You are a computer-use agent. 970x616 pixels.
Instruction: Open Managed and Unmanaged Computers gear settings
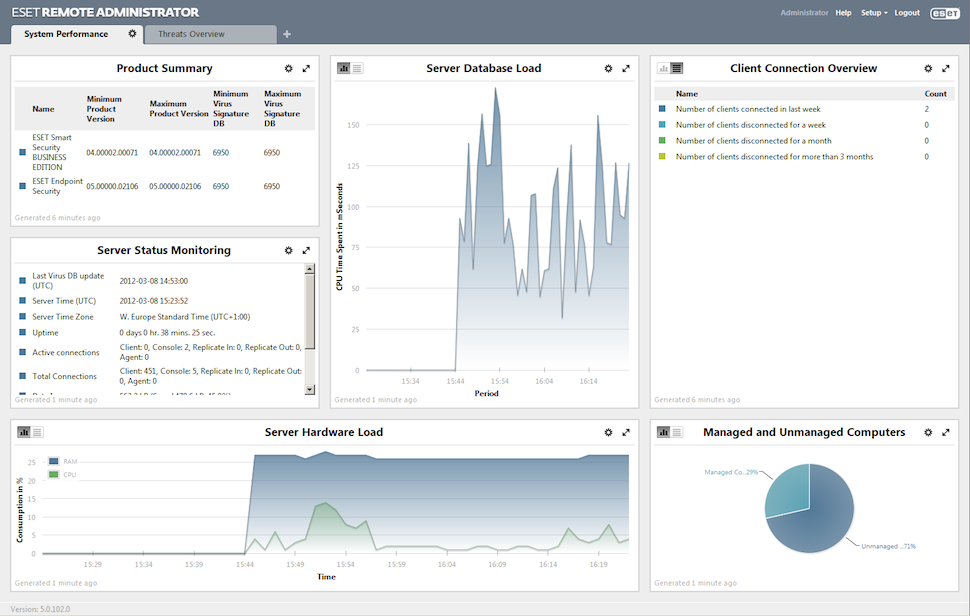point(928,433)
